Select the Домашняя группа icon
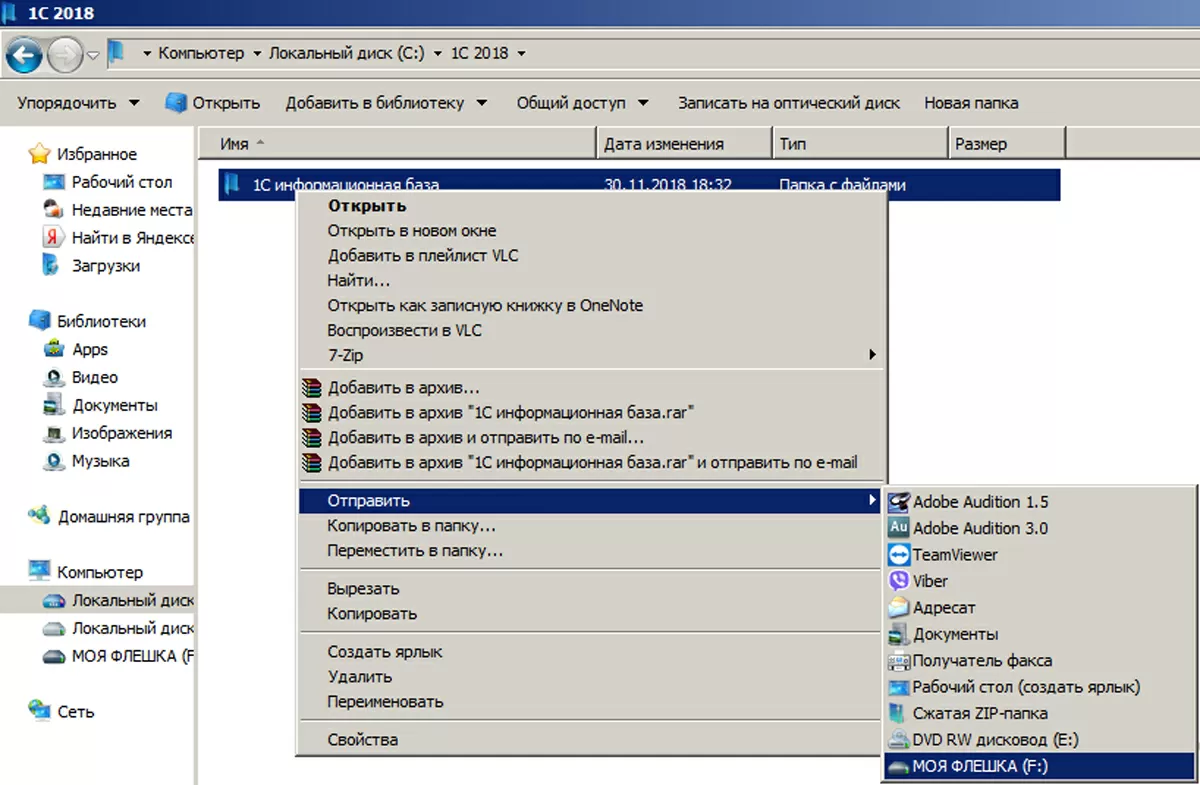Screen dimensions: 1200x785 pos(39,517)
